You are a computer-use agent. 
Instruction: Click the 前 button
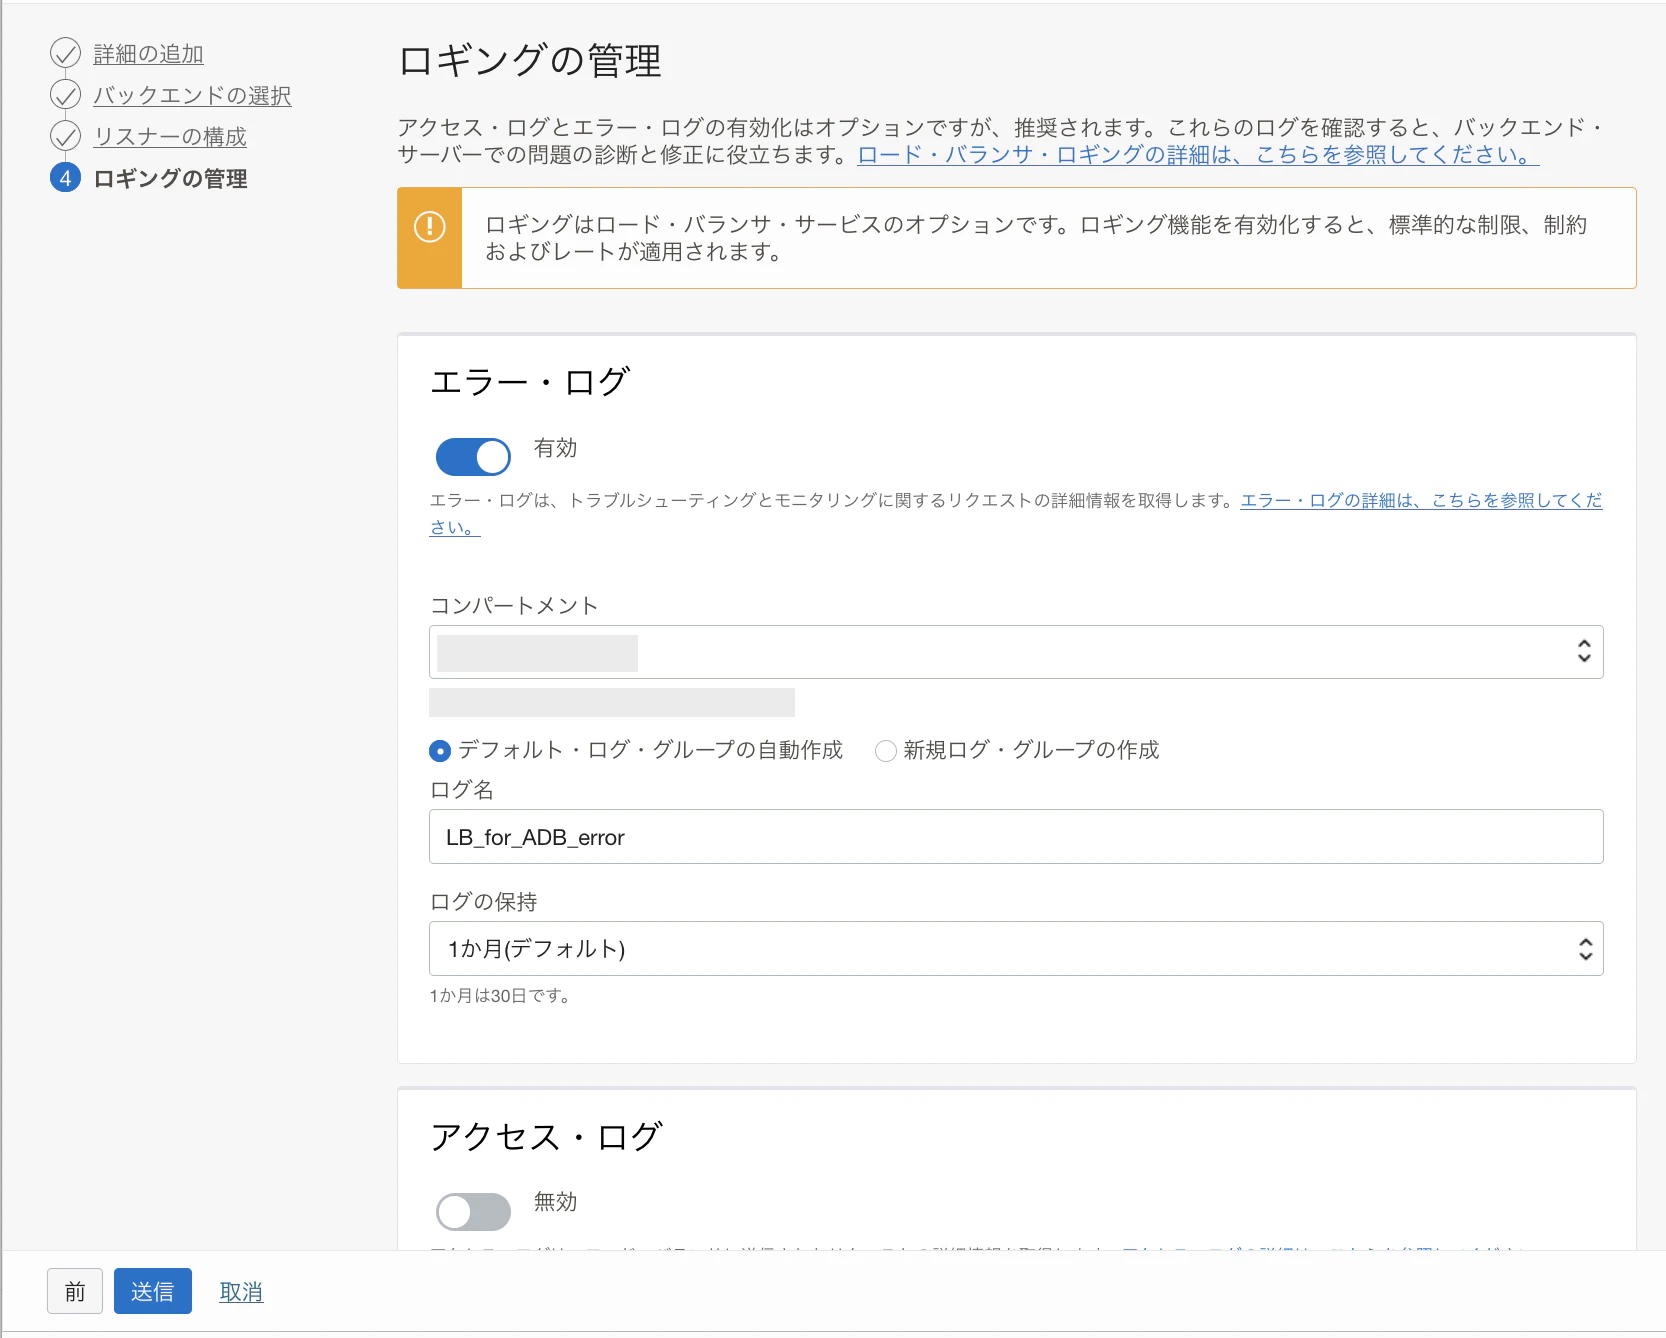pyautogui.click(x=75, y=1291)
